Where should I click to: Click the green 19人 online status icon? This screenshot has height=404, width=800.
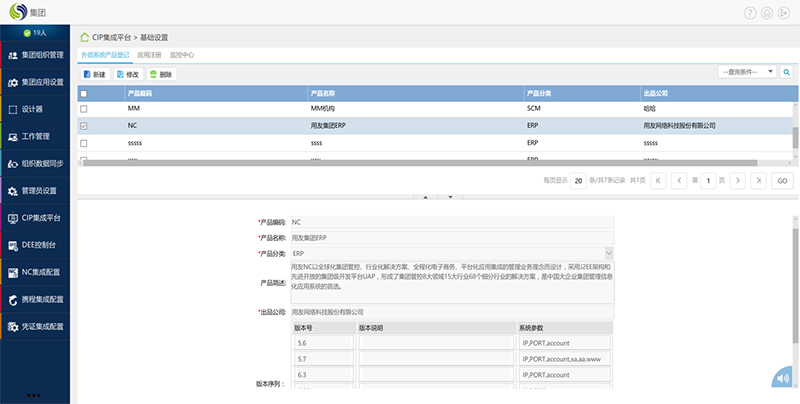(27, 33)
